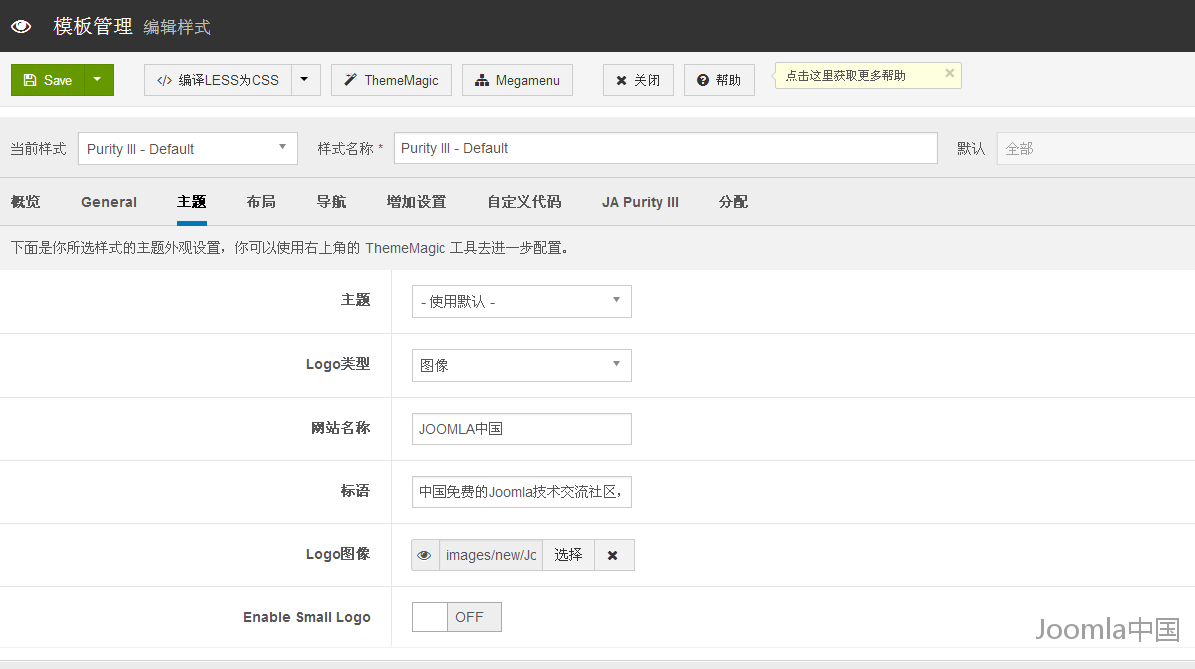Open the 当前样式 Purity III dropdown
Screen dimensions: 1195x669
tap(187, 149)
